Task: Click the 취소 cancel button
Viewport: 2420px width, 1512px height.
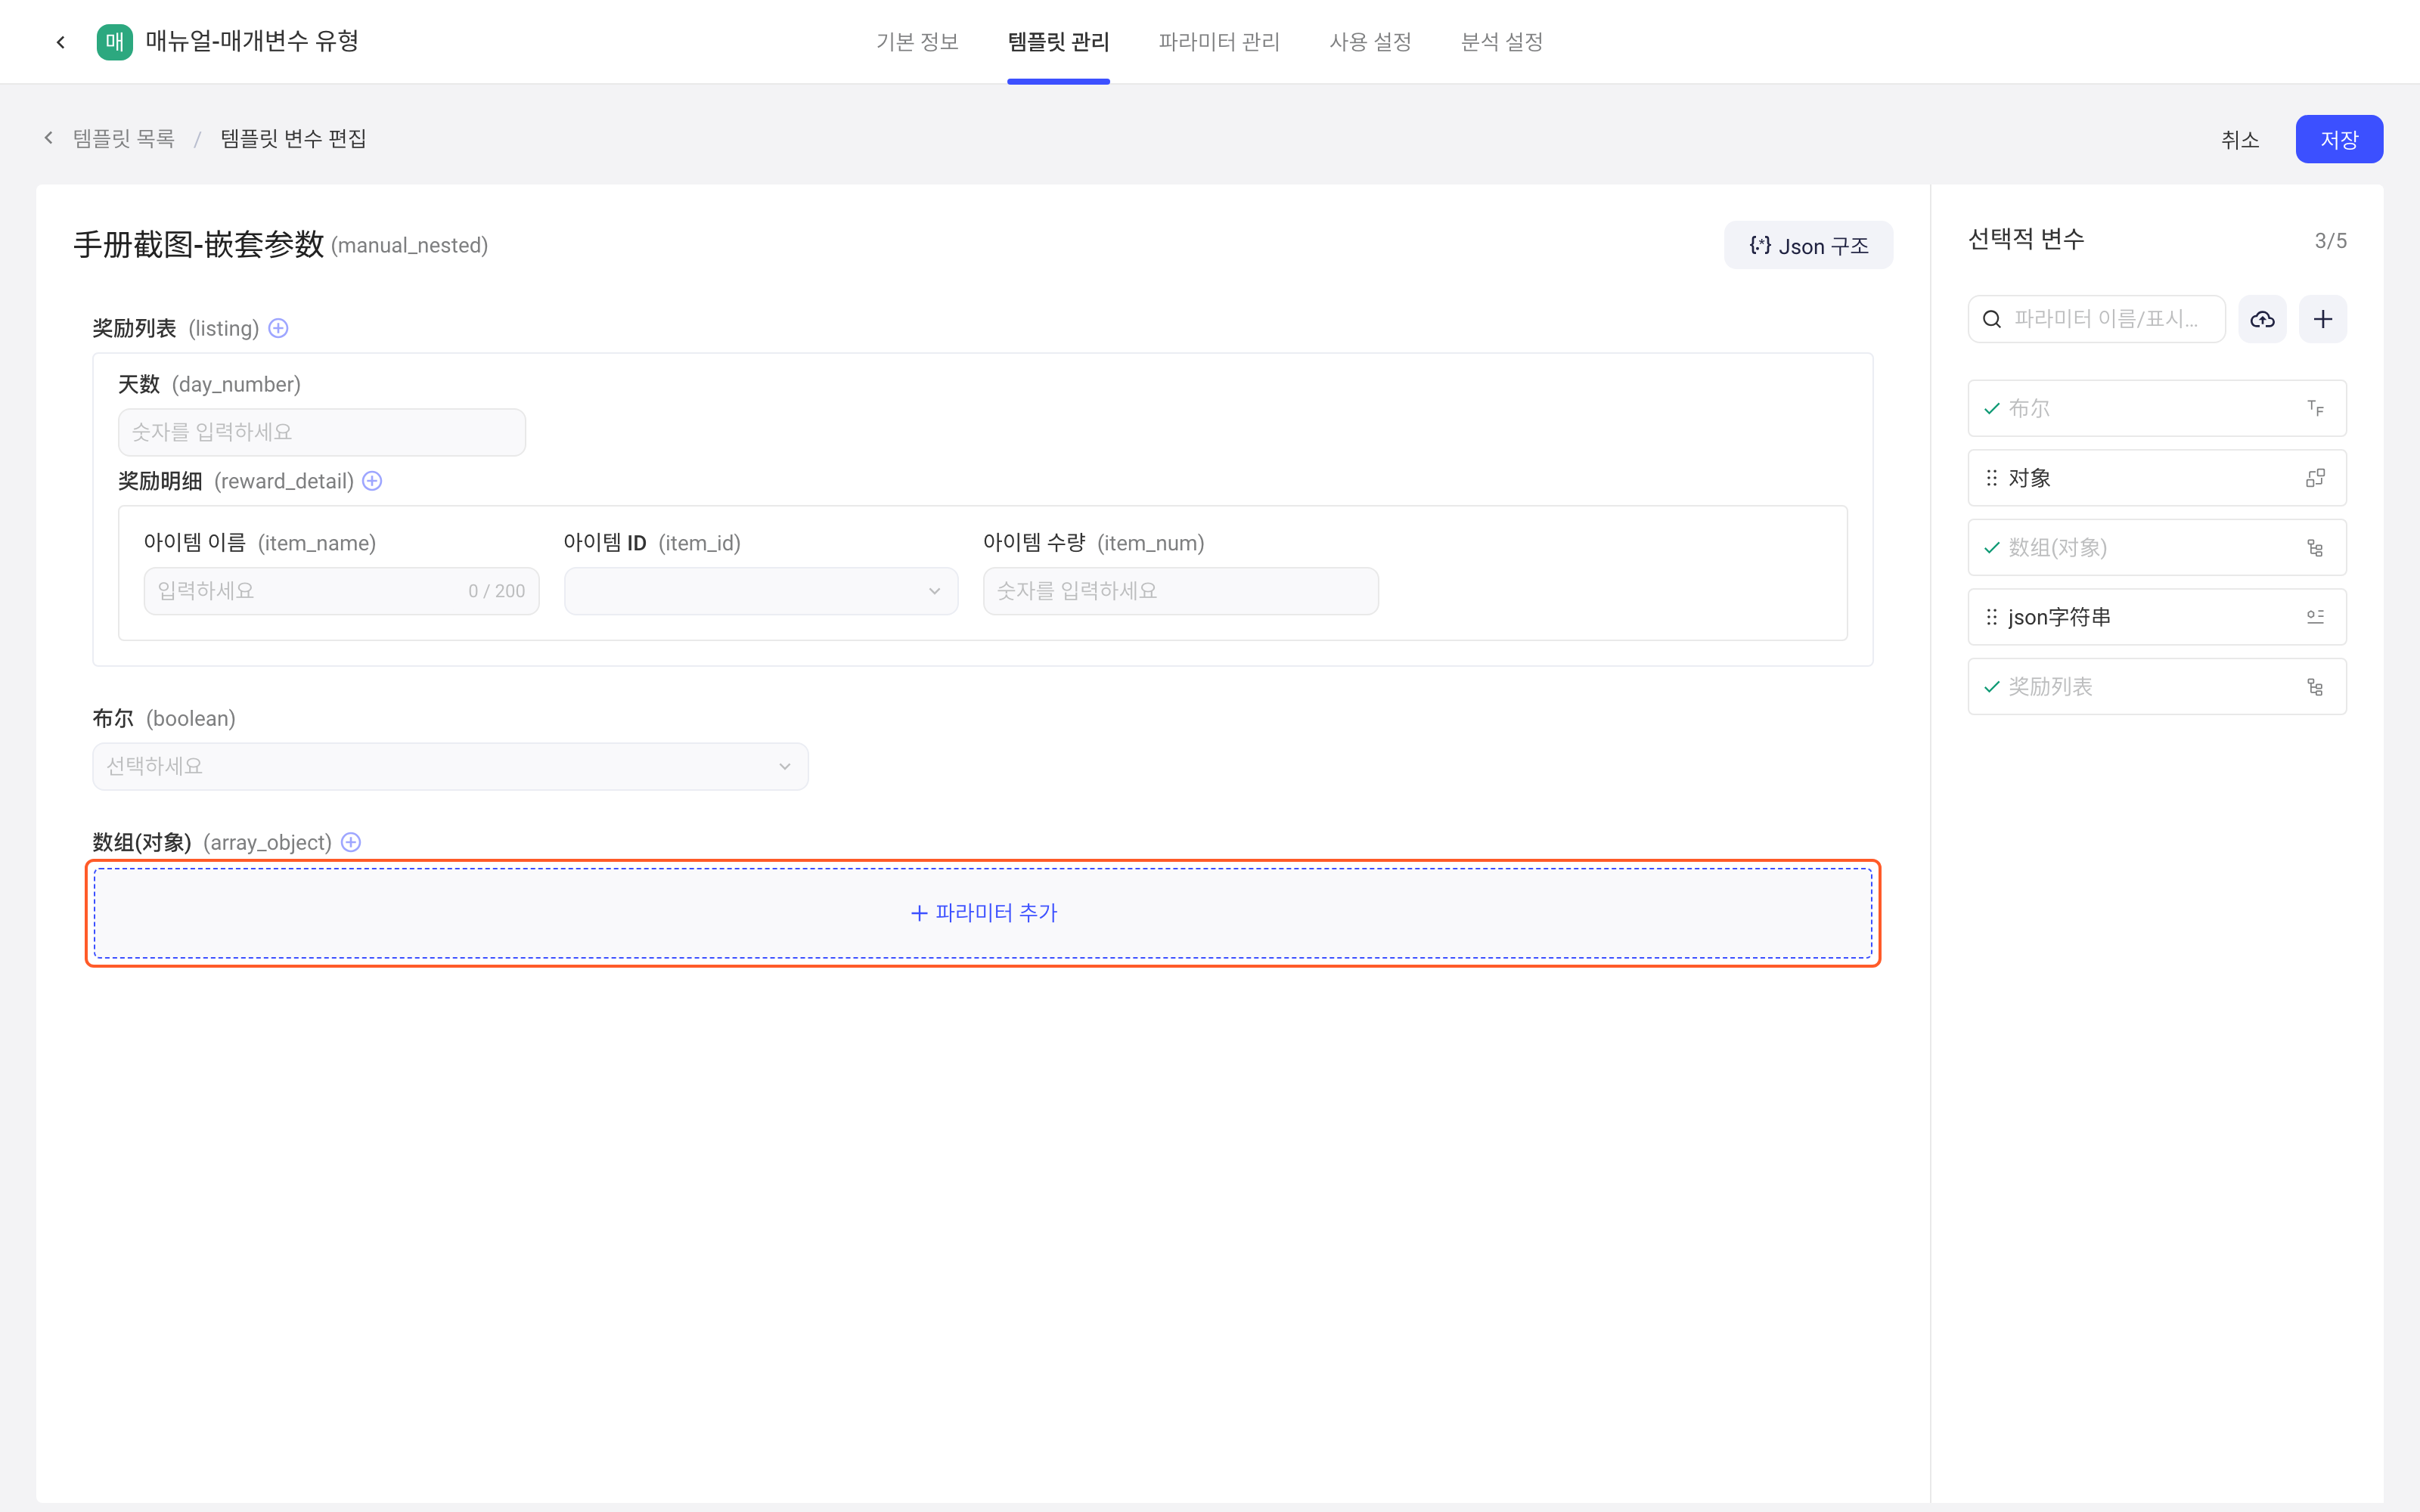Action: coord(2240,139)
